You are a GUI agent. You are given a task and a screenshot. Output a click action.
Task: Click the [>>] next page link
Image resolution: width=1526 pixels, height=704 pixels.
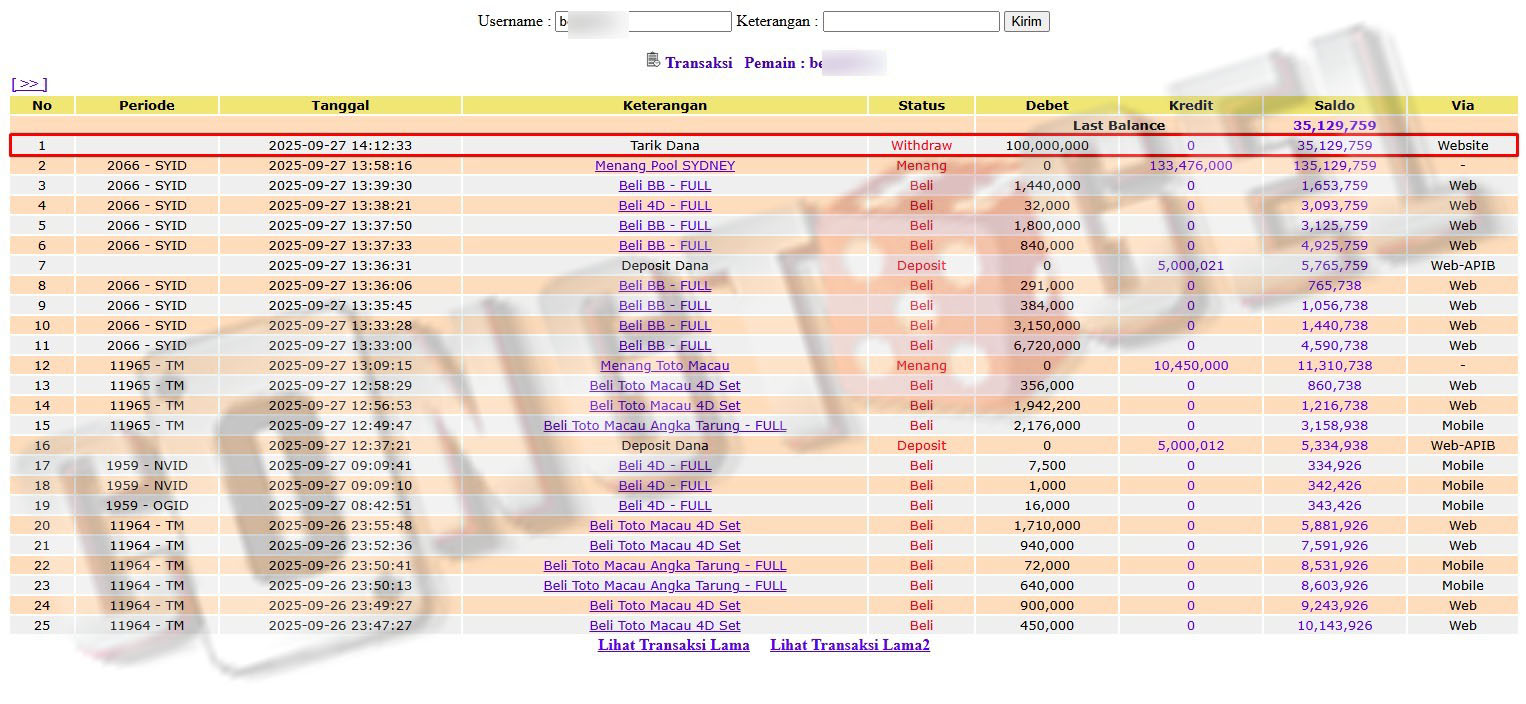point(29,84)
